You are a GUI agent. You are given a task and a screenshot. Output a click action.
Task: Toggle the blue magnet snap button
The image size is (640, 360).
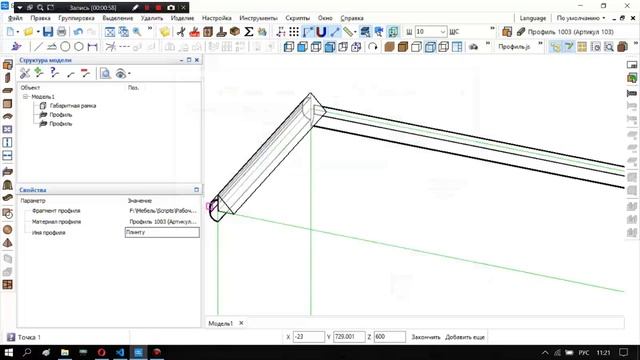(x=321, y=32)
